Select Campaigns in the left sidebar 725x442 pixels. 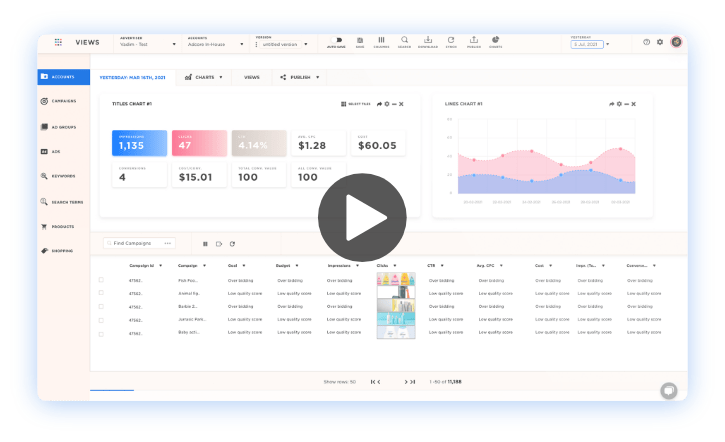coord(63,101)
